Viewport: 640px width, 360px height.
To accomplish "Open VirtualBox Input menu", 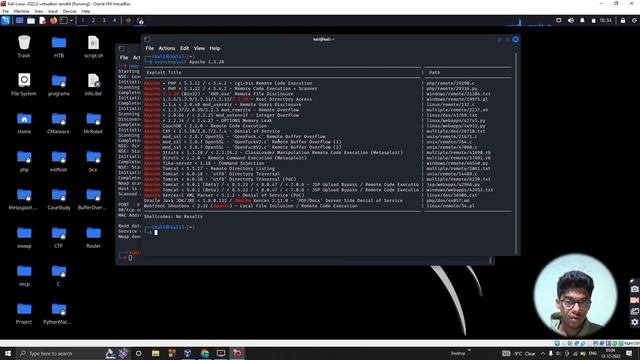I will point(53,11).
